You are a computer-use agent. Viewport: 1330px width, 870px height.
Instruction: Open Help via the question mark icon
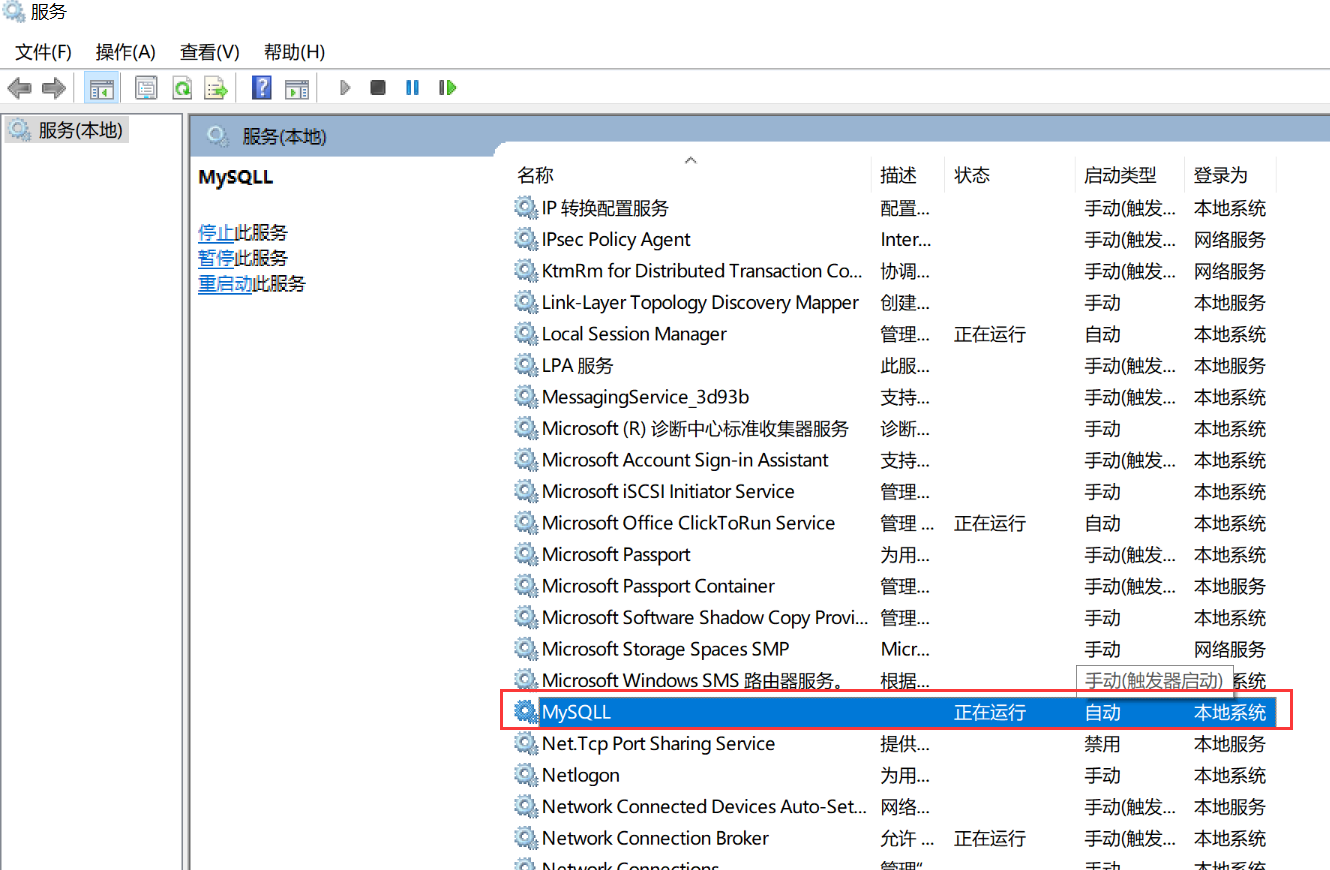[x=261, y=88]
